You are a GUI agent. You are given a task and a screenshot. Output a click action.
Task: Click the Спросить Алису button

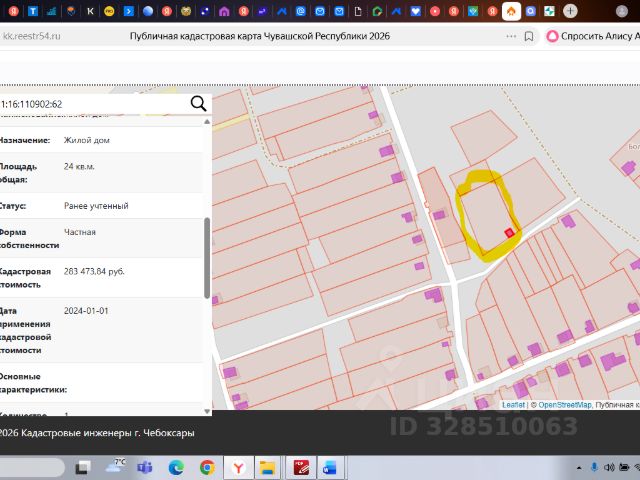(593, 36)
